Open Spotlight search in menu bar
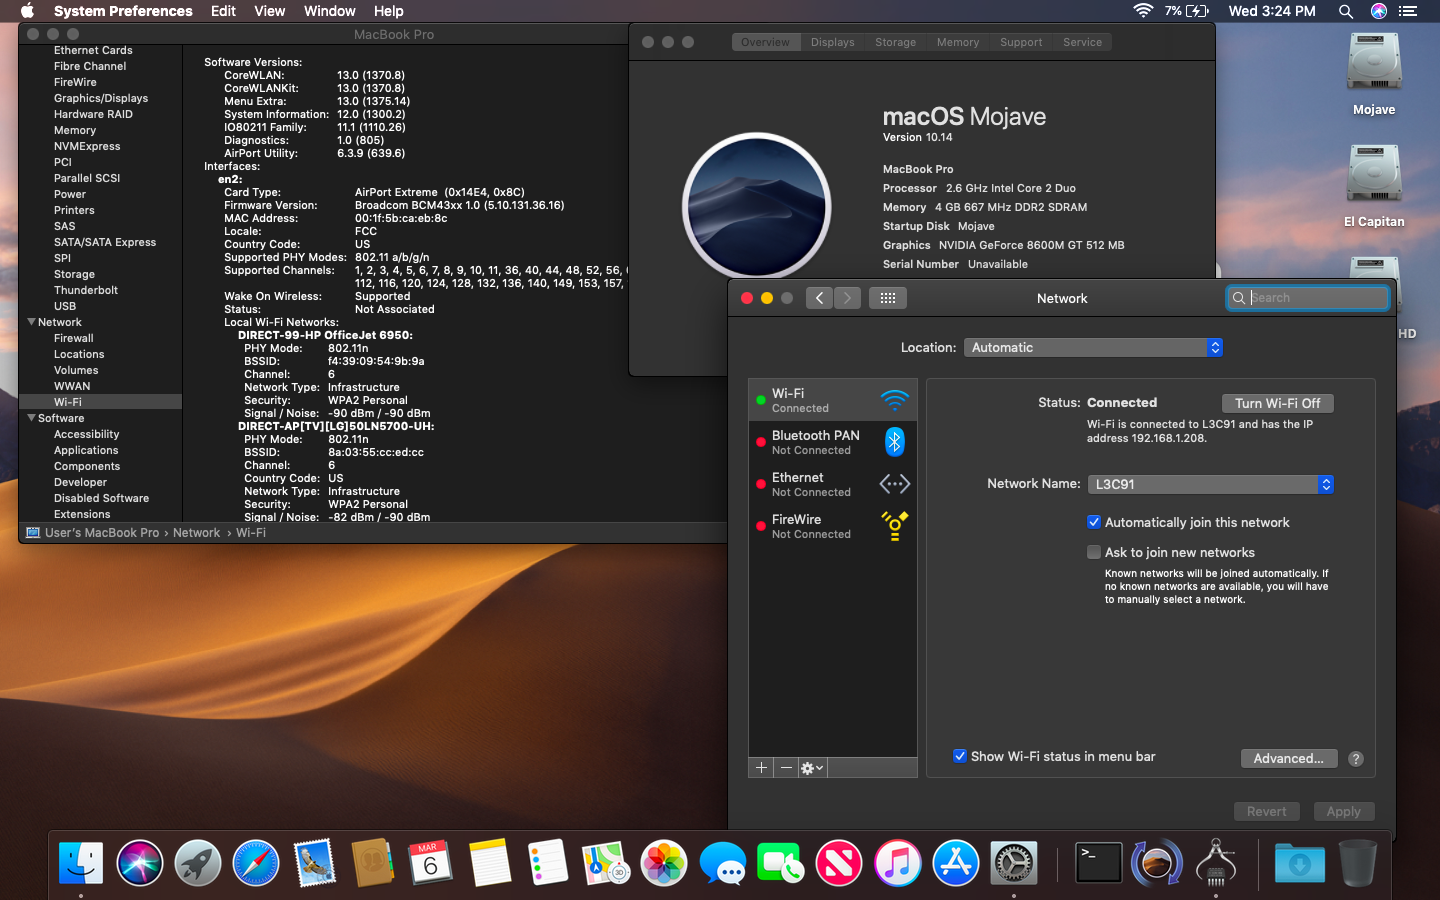The image size is (1440, 900). [1346, 11]
